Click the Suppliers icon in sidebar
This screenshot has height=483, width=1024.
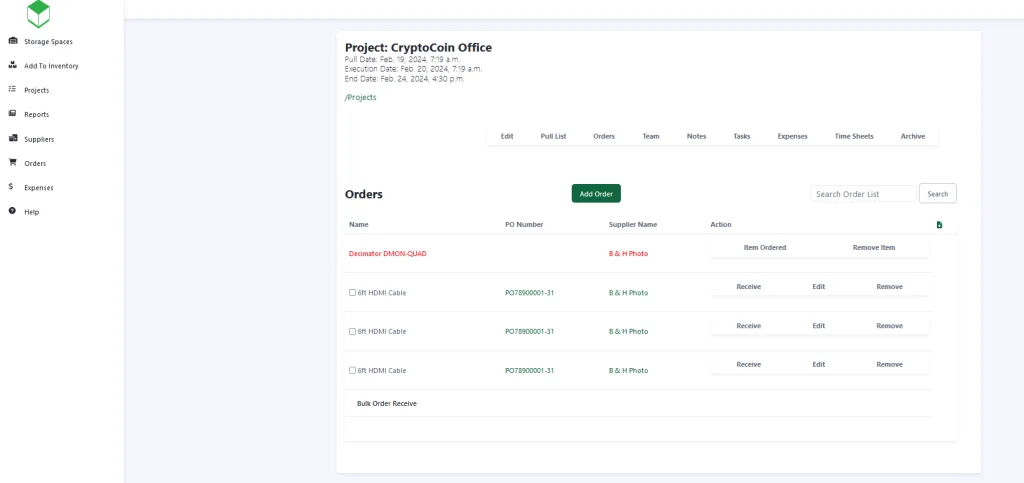coord(12,138)
